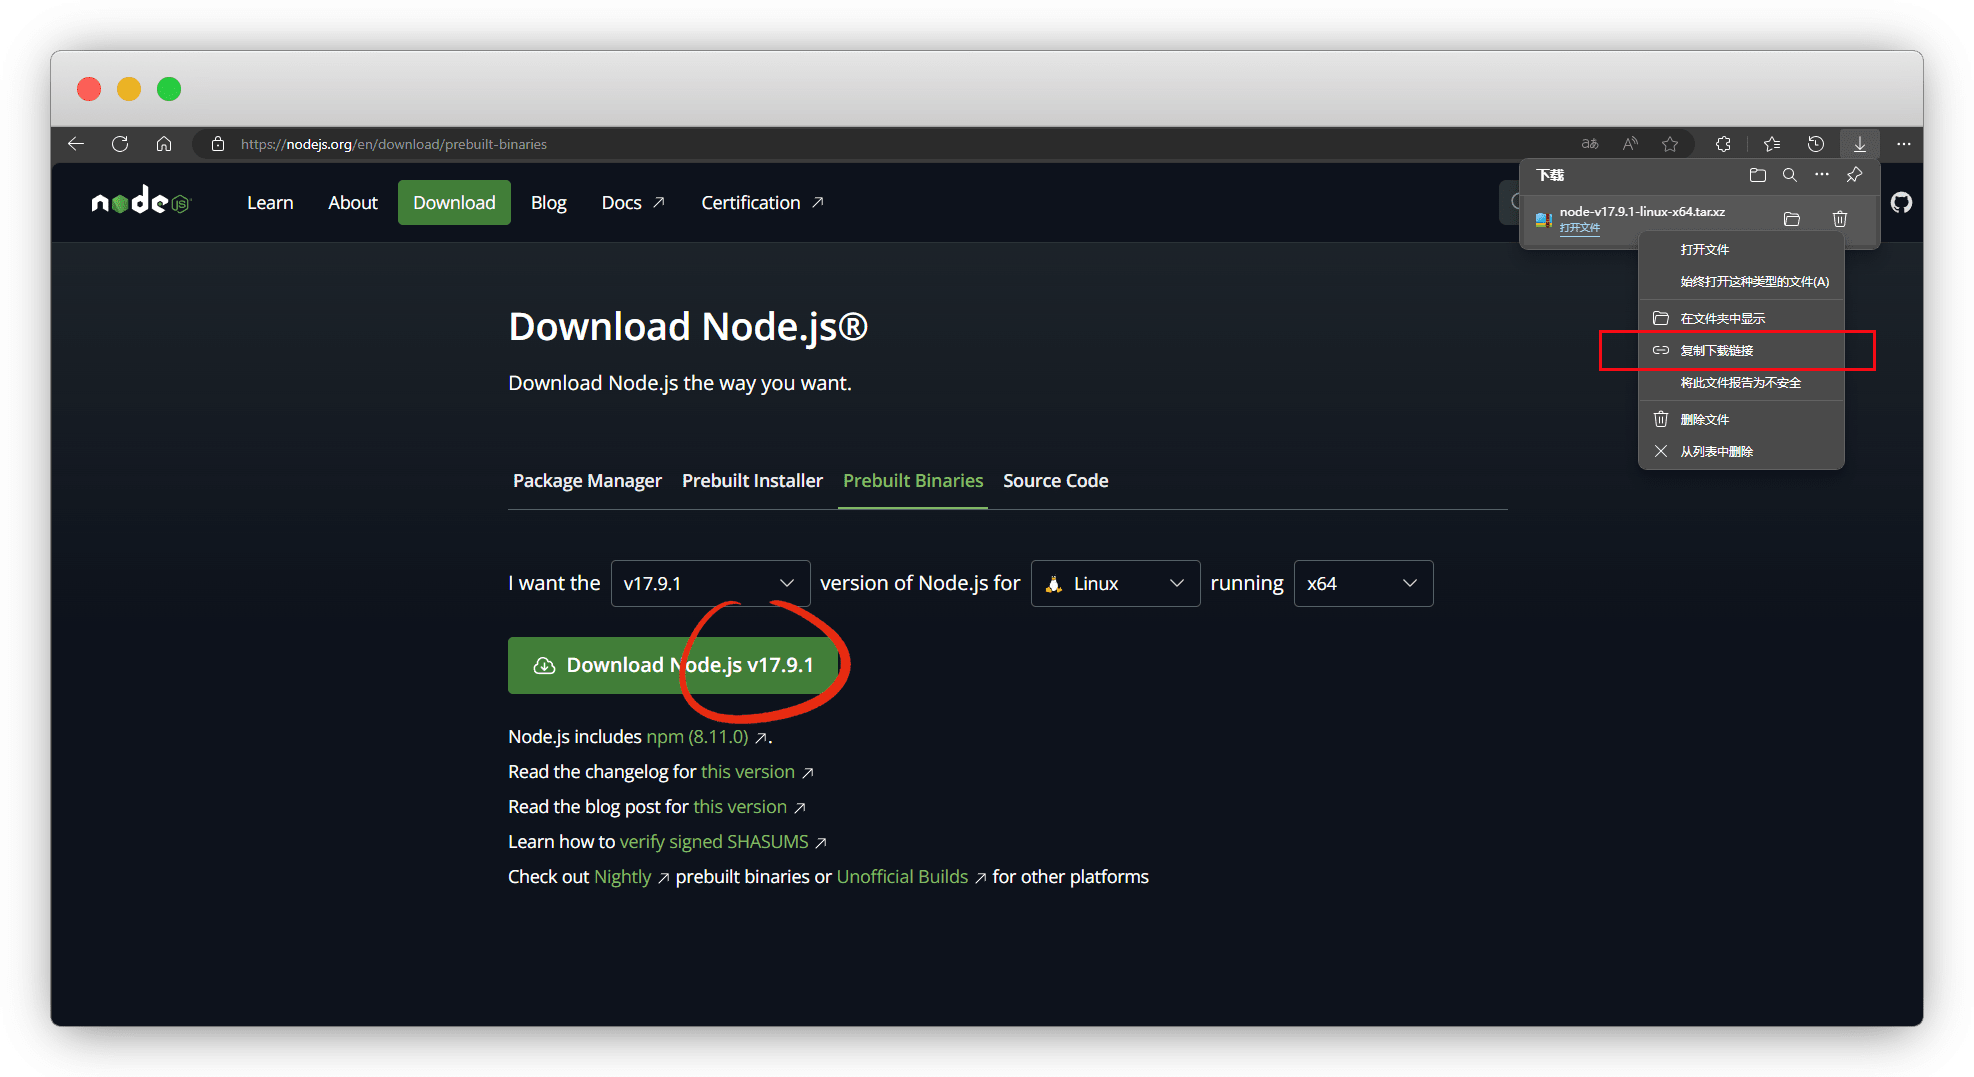The height and width of the screenshot is (1077, 1974).
Task: Click the node-v17.9.1-linux-x64.tar.xz file name
Action: click(x=1641, y=212)
